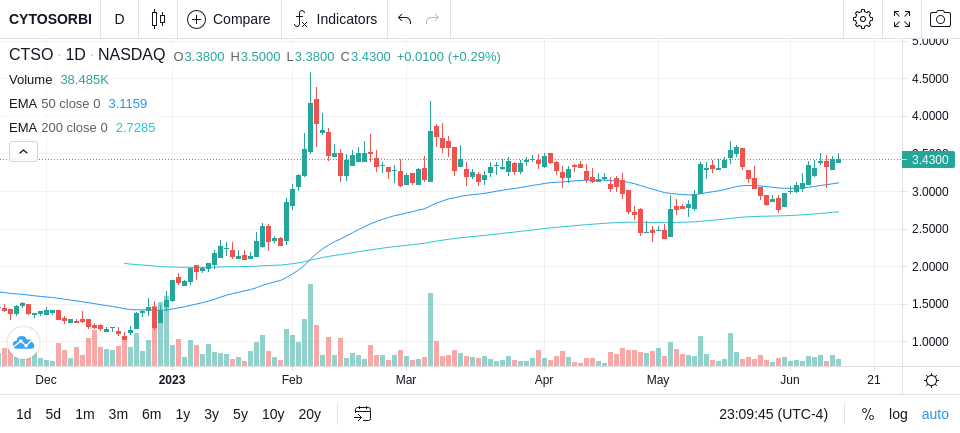Click the 23:09:45 (UTC-4) timezone button
The image size is (960, 433).
click(773, 414)
